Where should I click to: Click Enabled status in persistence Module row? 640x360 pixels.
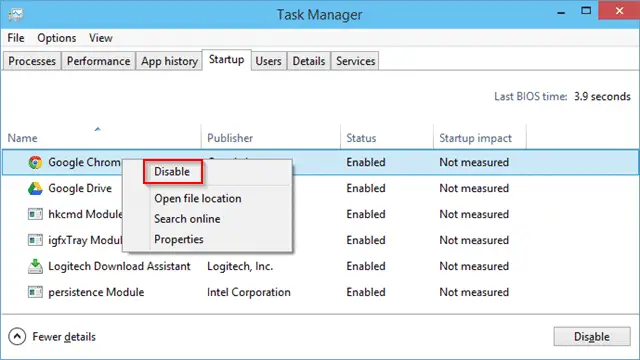(x=366, y=292)
